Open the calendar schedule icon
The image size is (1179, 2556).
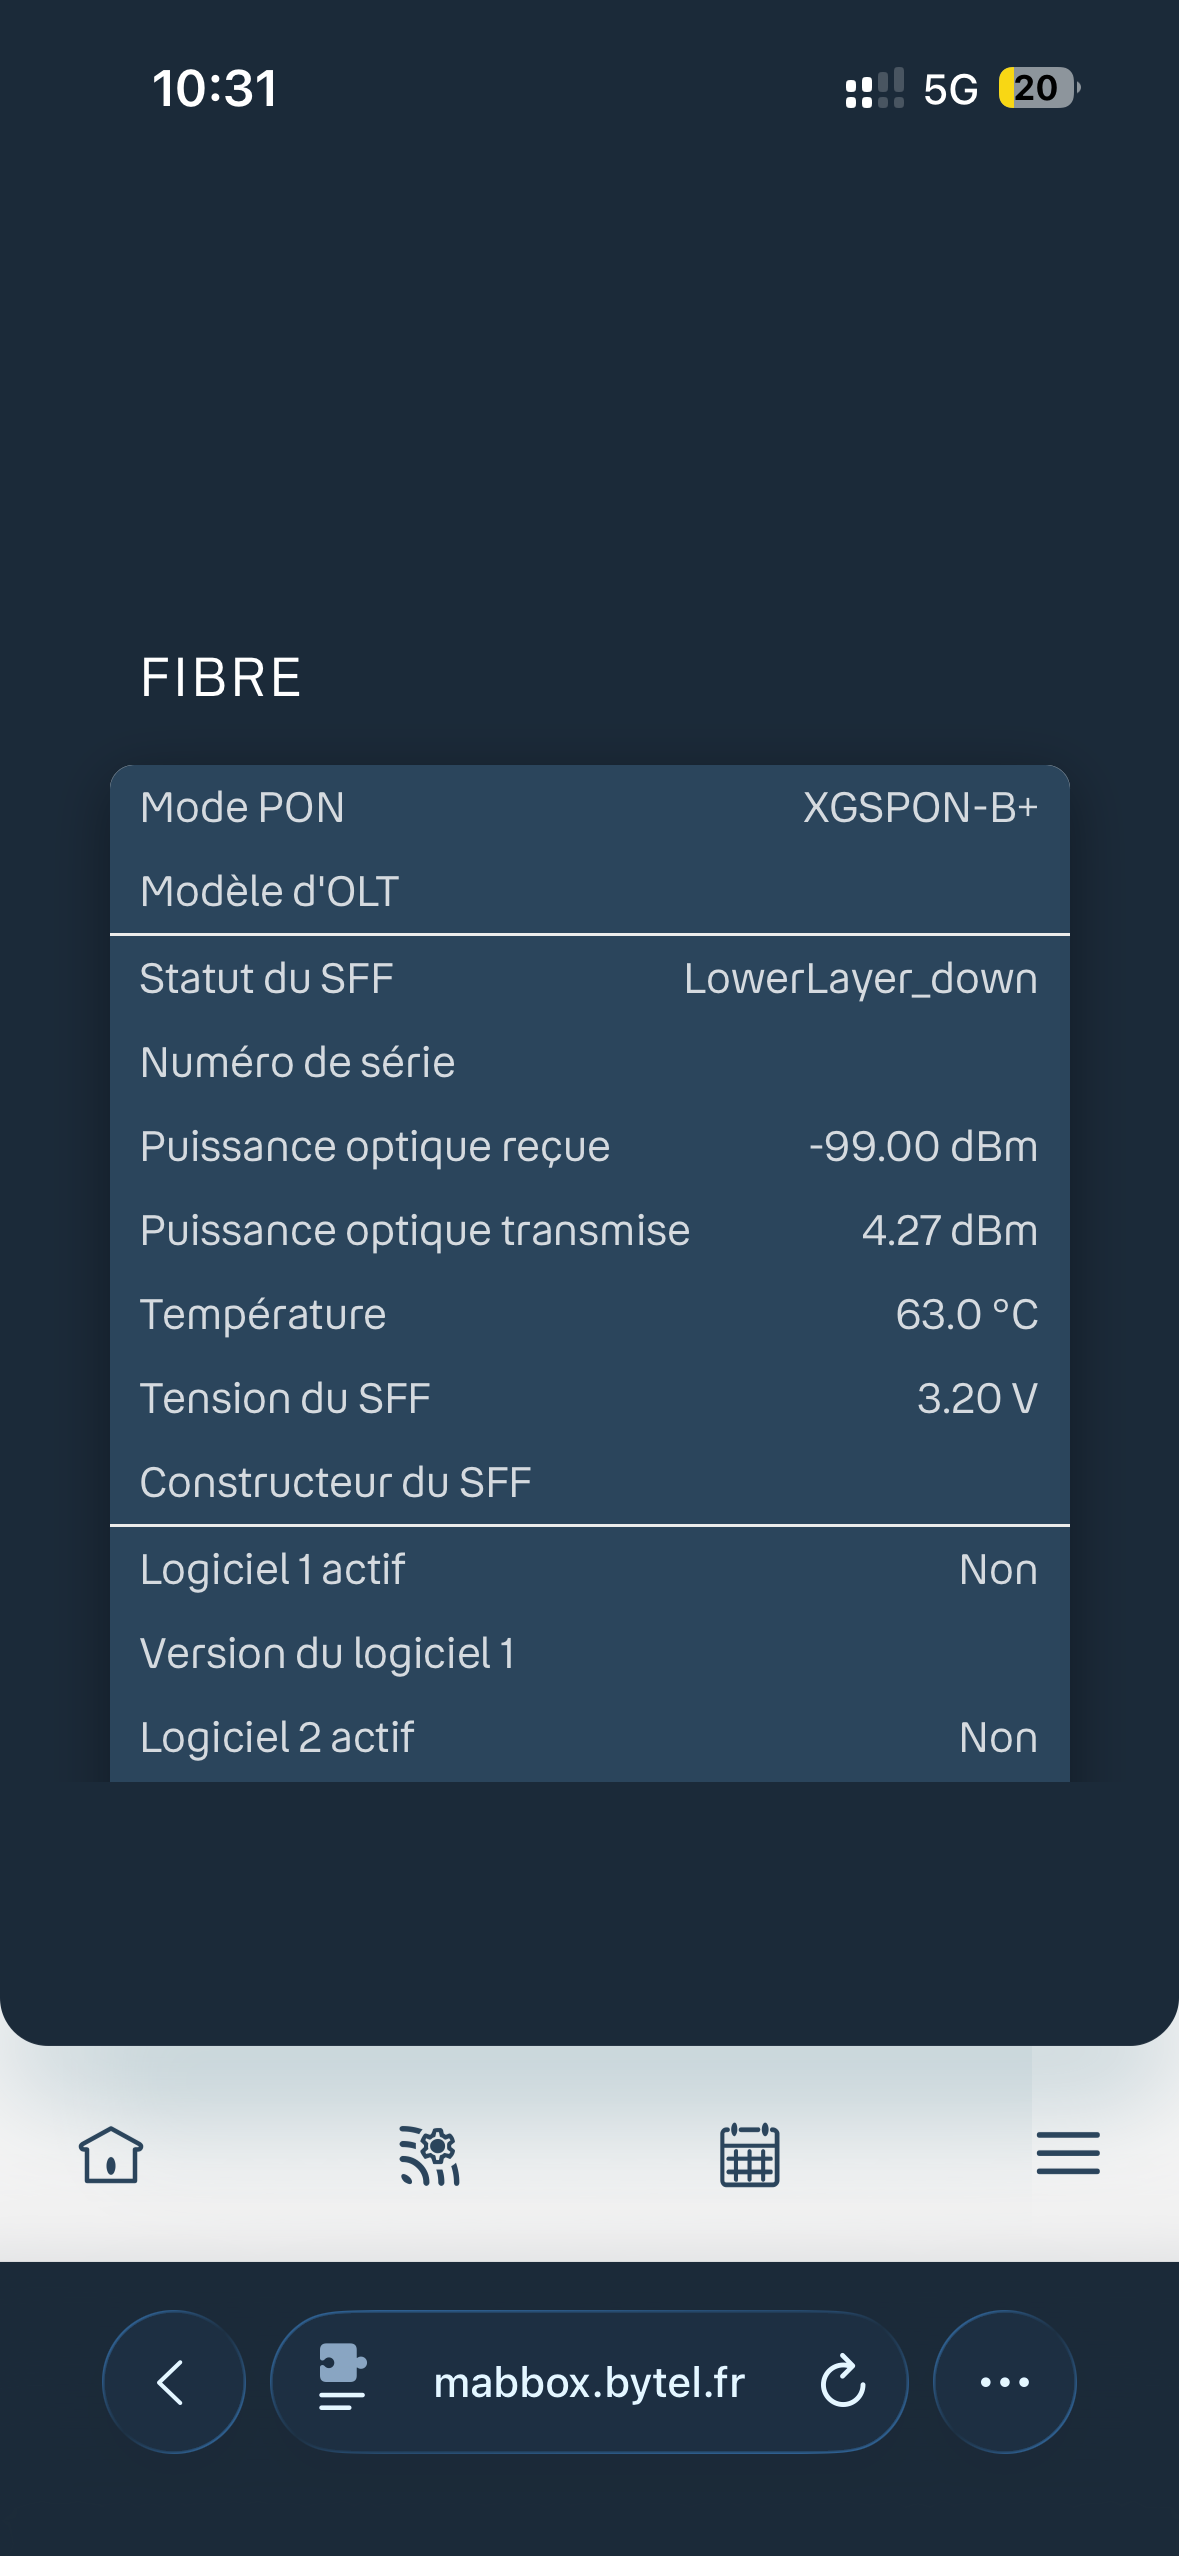click(x=750, y=2155)
